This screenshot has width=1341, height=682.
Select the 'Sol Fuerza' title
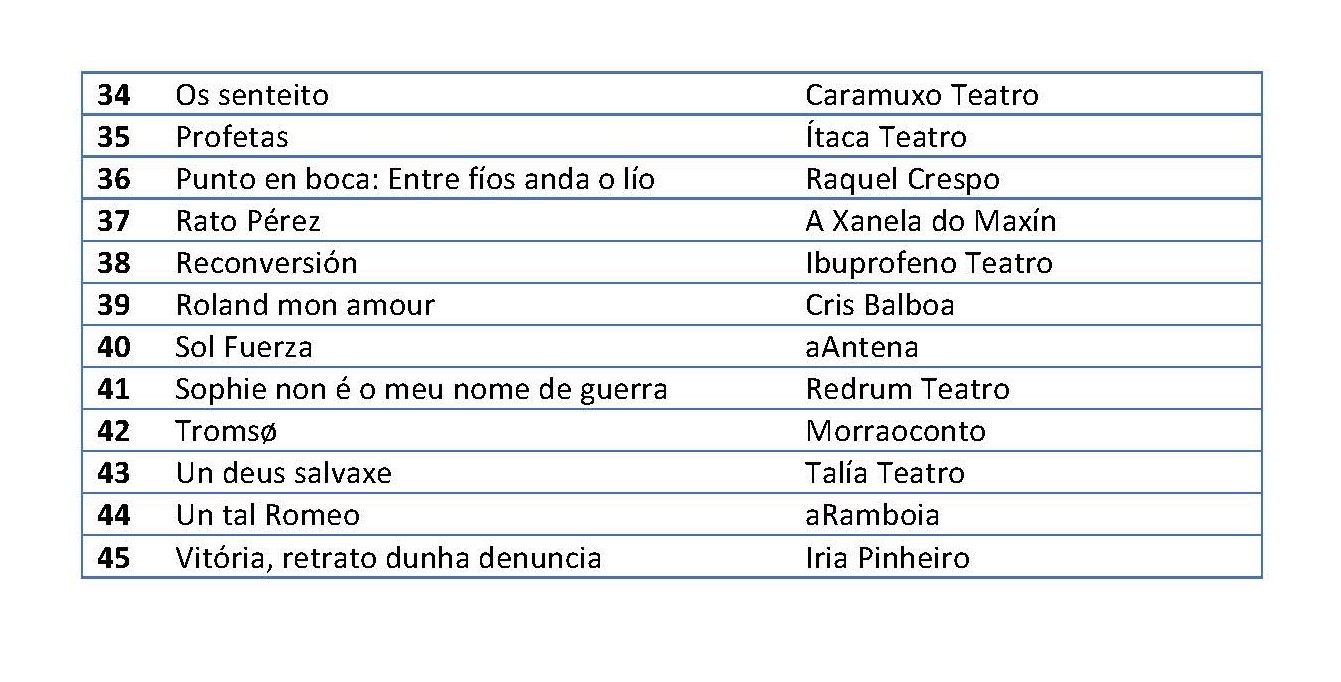[244, 347]
